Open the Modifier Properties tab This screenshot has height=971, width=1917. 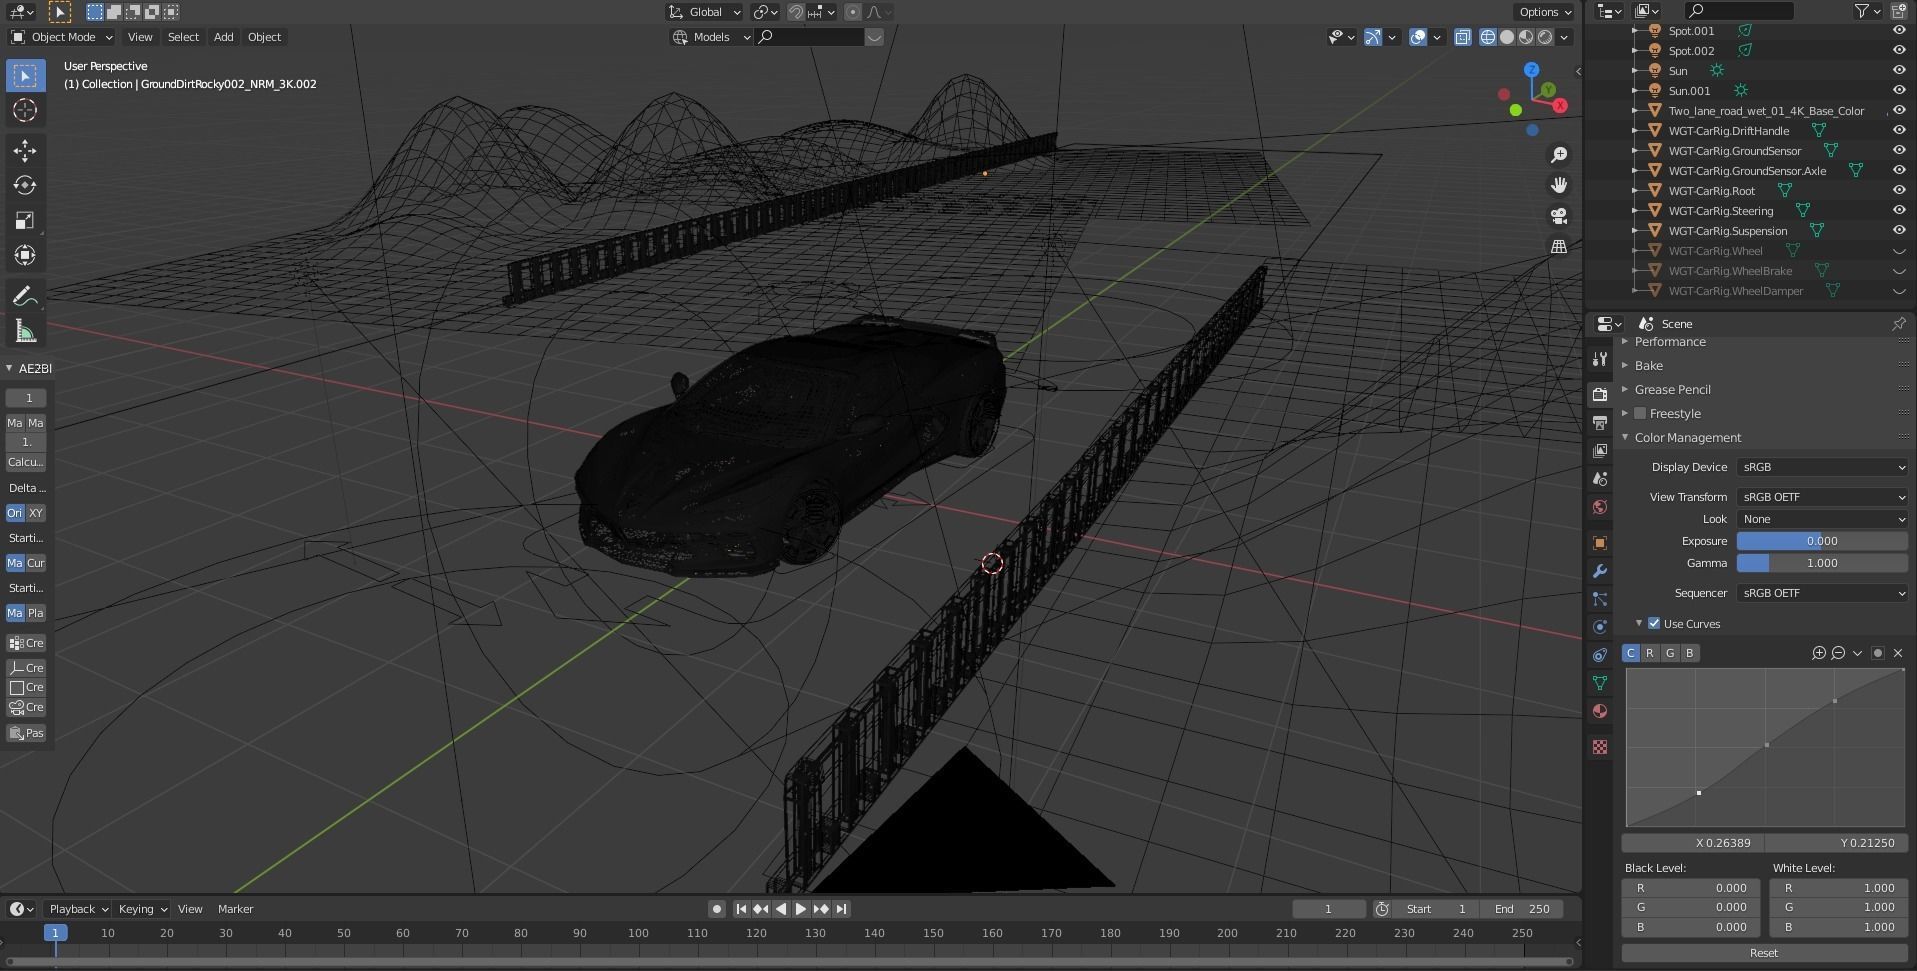click(1599, 570)
